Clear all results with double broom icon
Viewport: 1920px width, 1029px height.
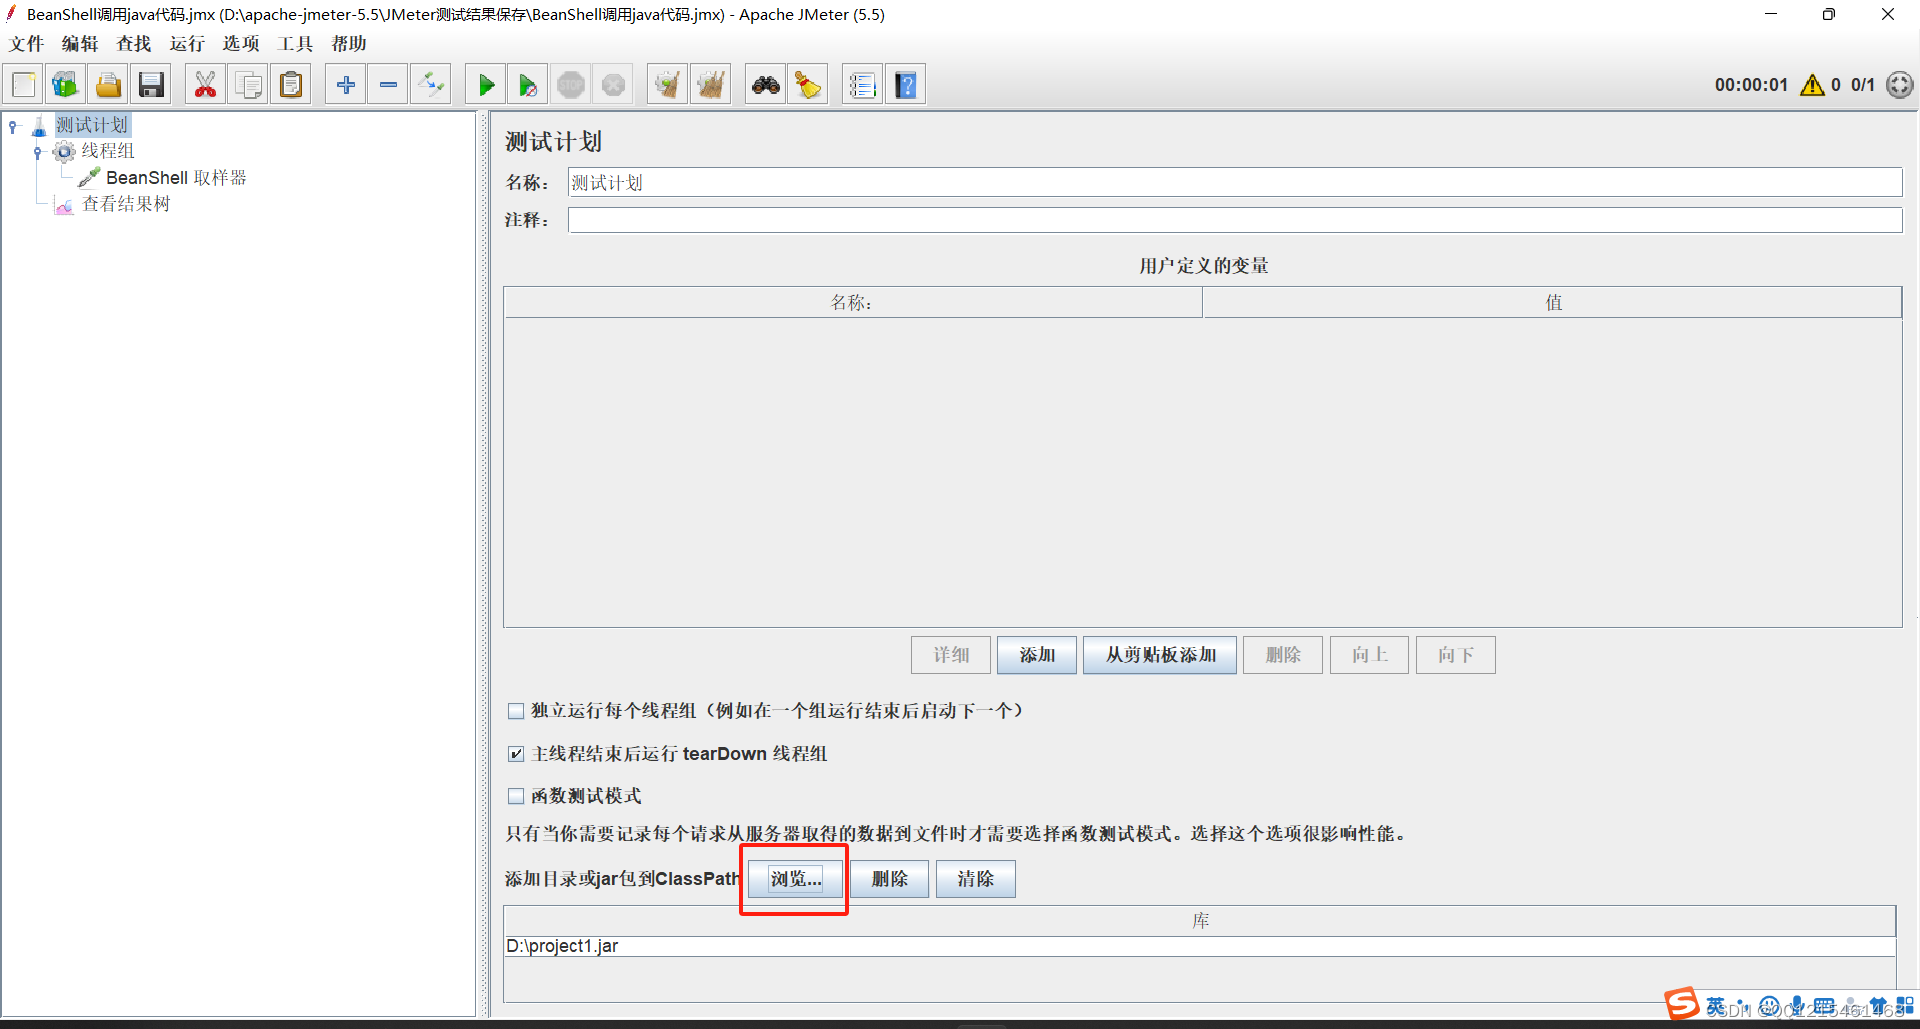[710, 85]
